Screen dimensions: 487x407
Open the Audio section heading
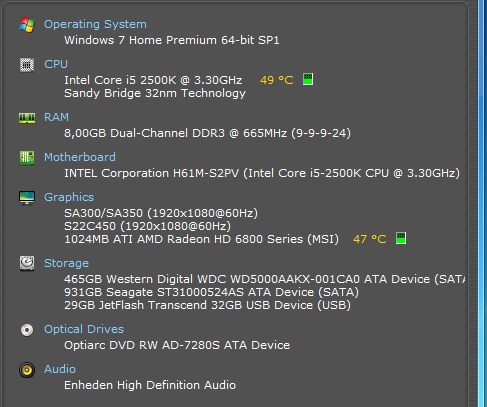coord(60,369)
